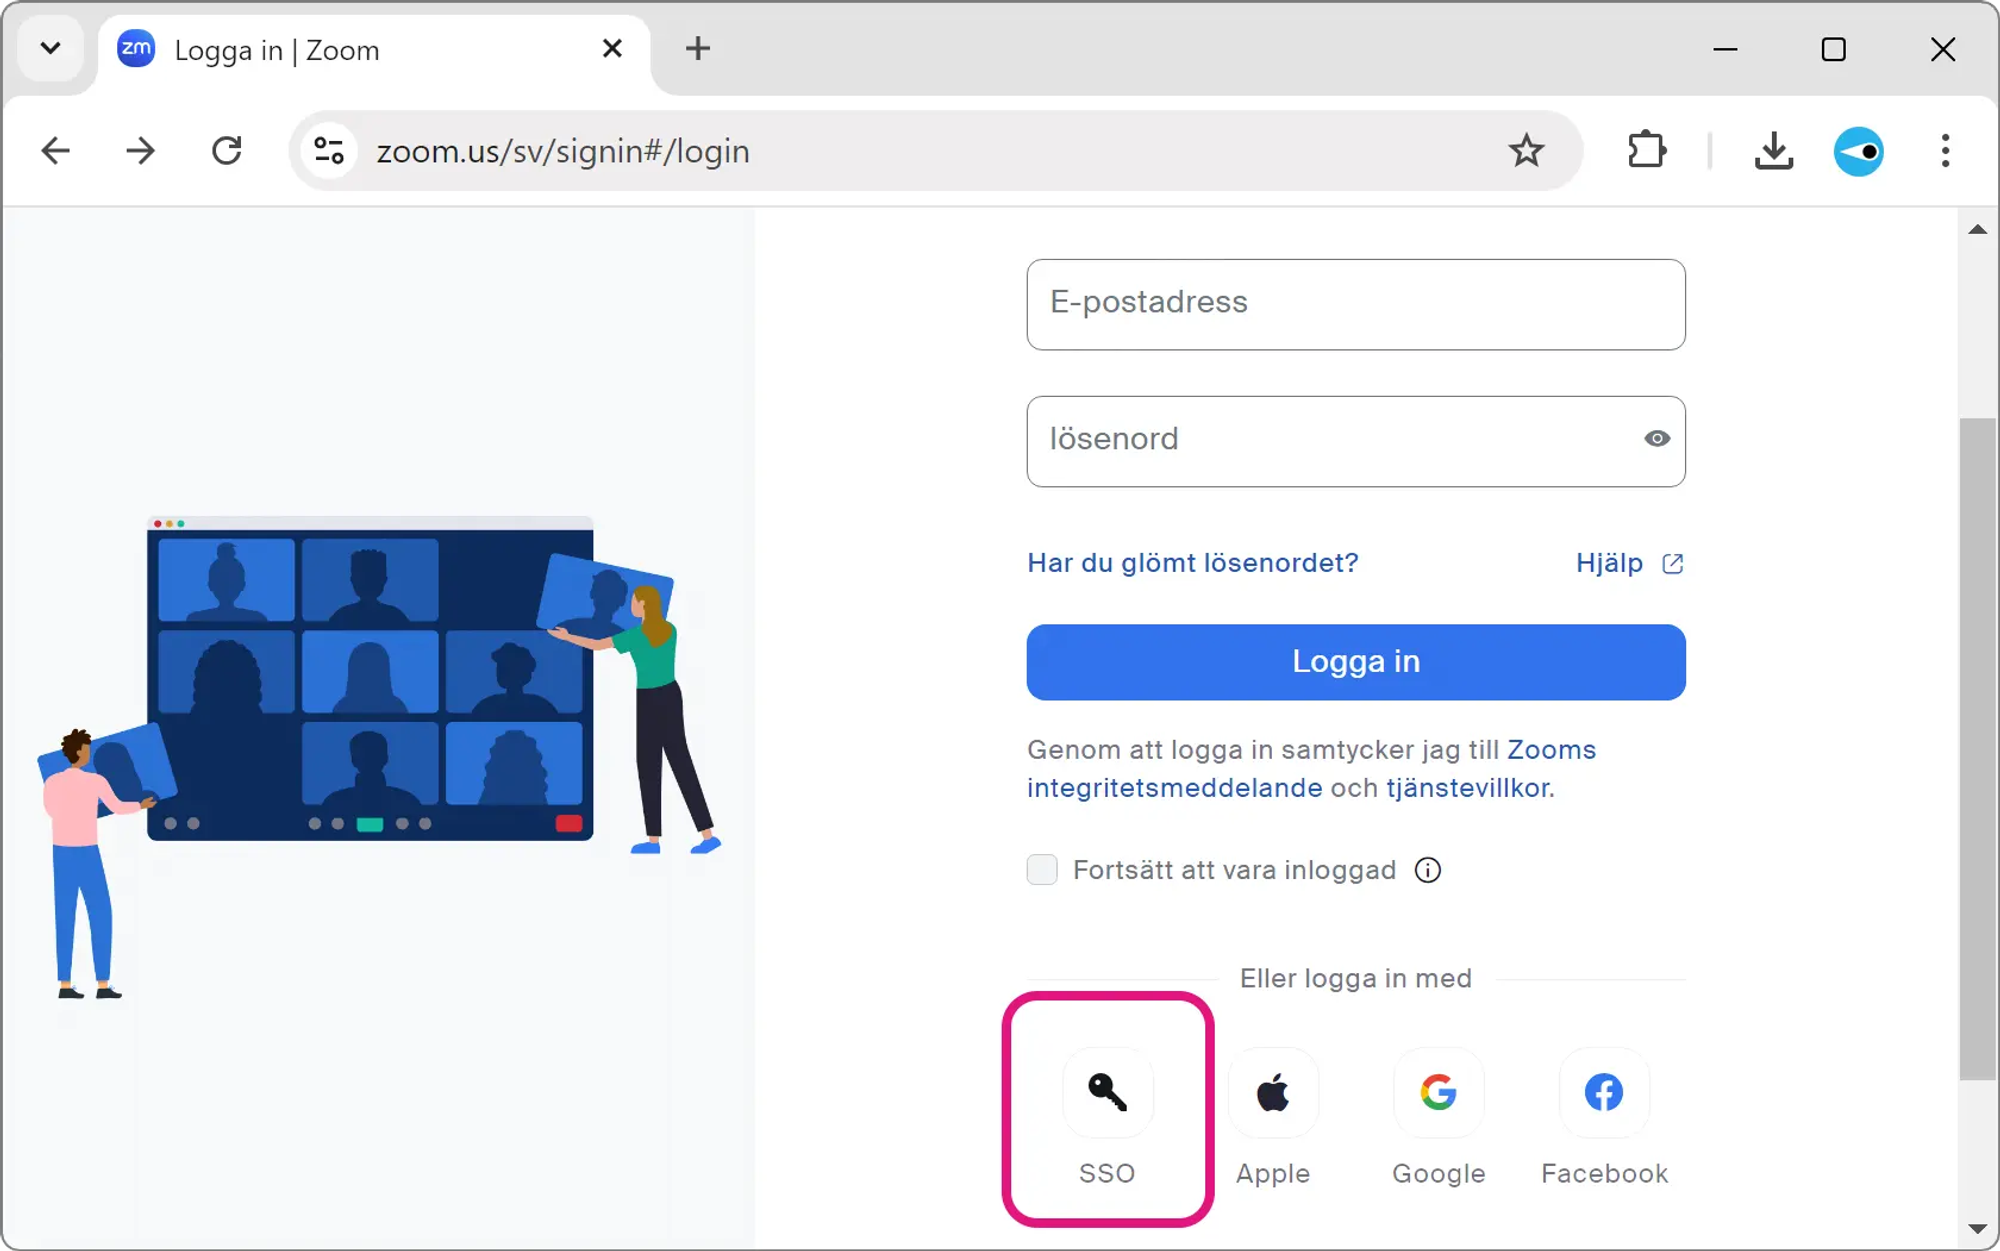Click the lösenord password field
2000x1251 pixels.
point(1356,441)
